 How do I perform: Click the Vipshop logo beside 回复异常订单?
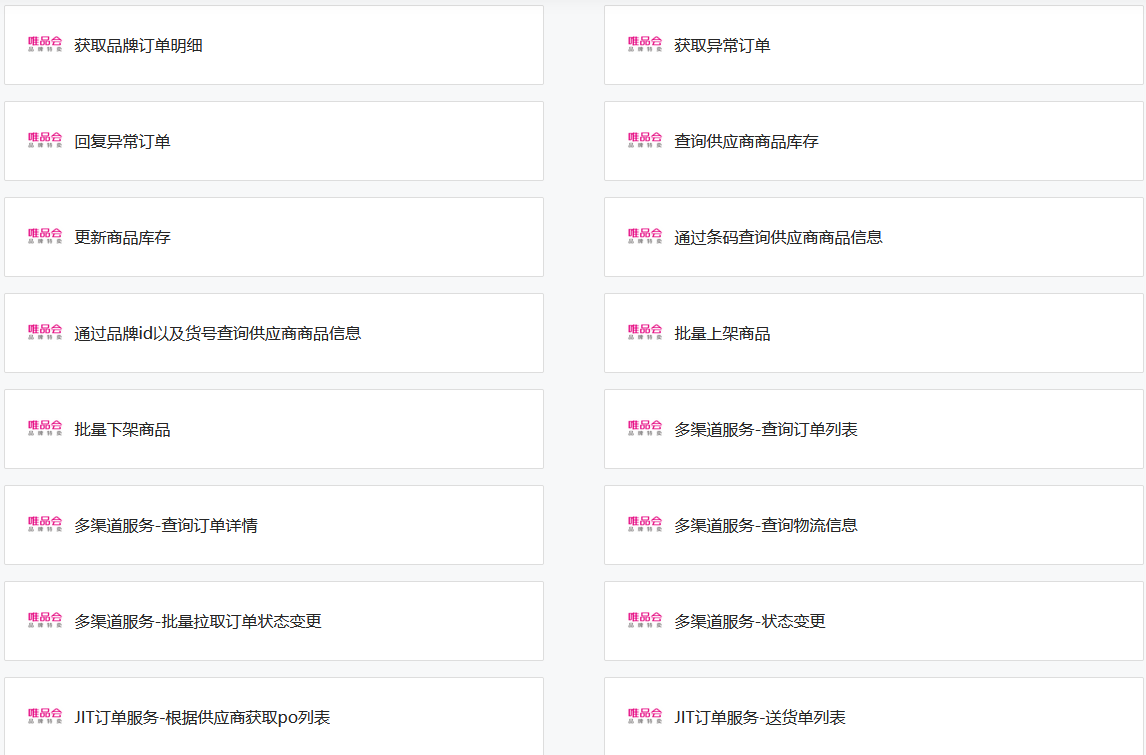45,141
